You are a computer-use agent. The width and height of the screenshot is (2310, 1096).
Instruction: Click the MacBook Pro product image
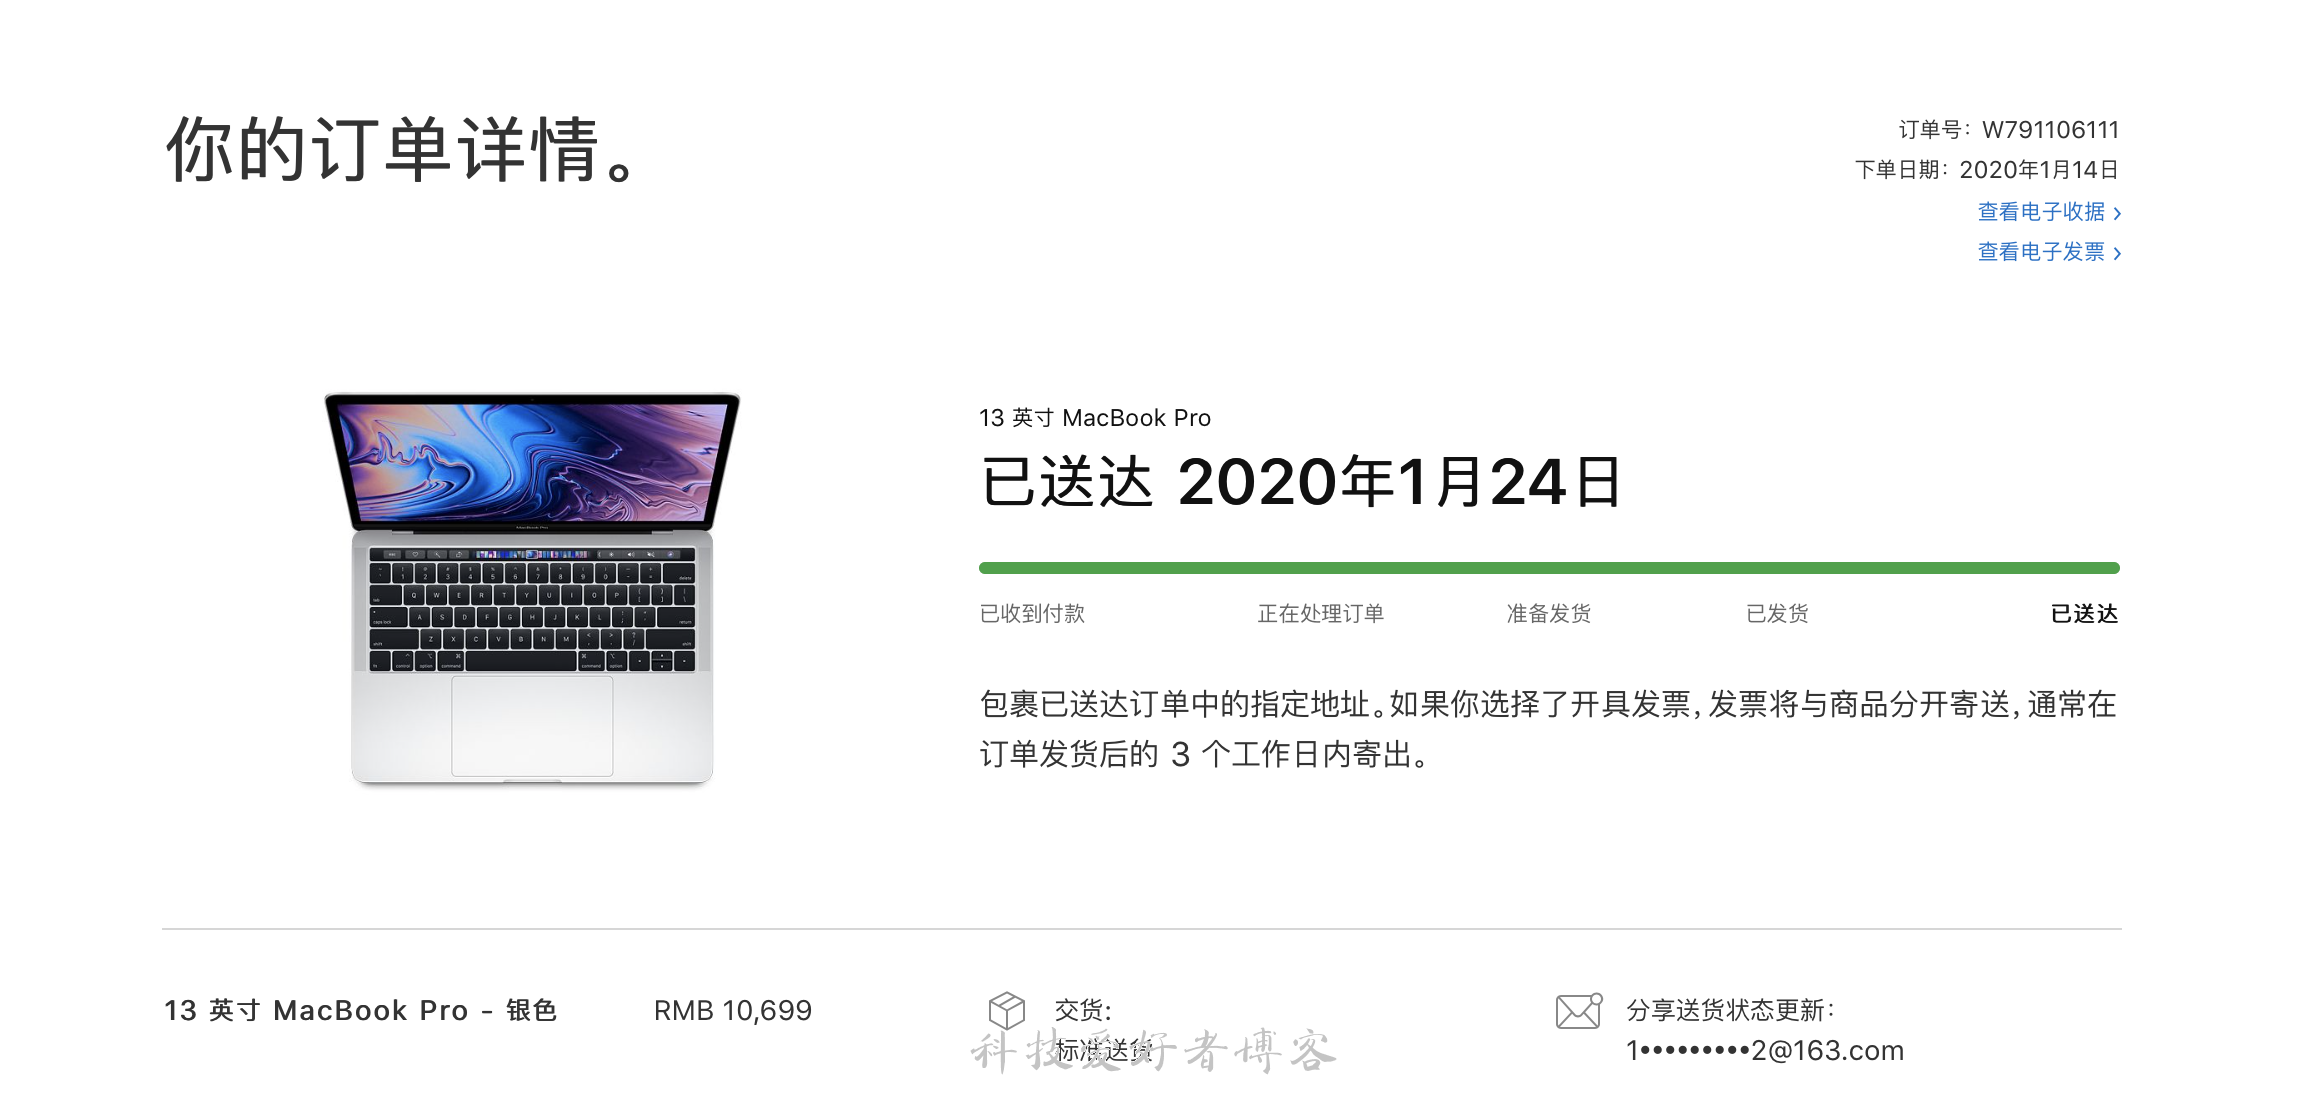click(x=532, y=589)
